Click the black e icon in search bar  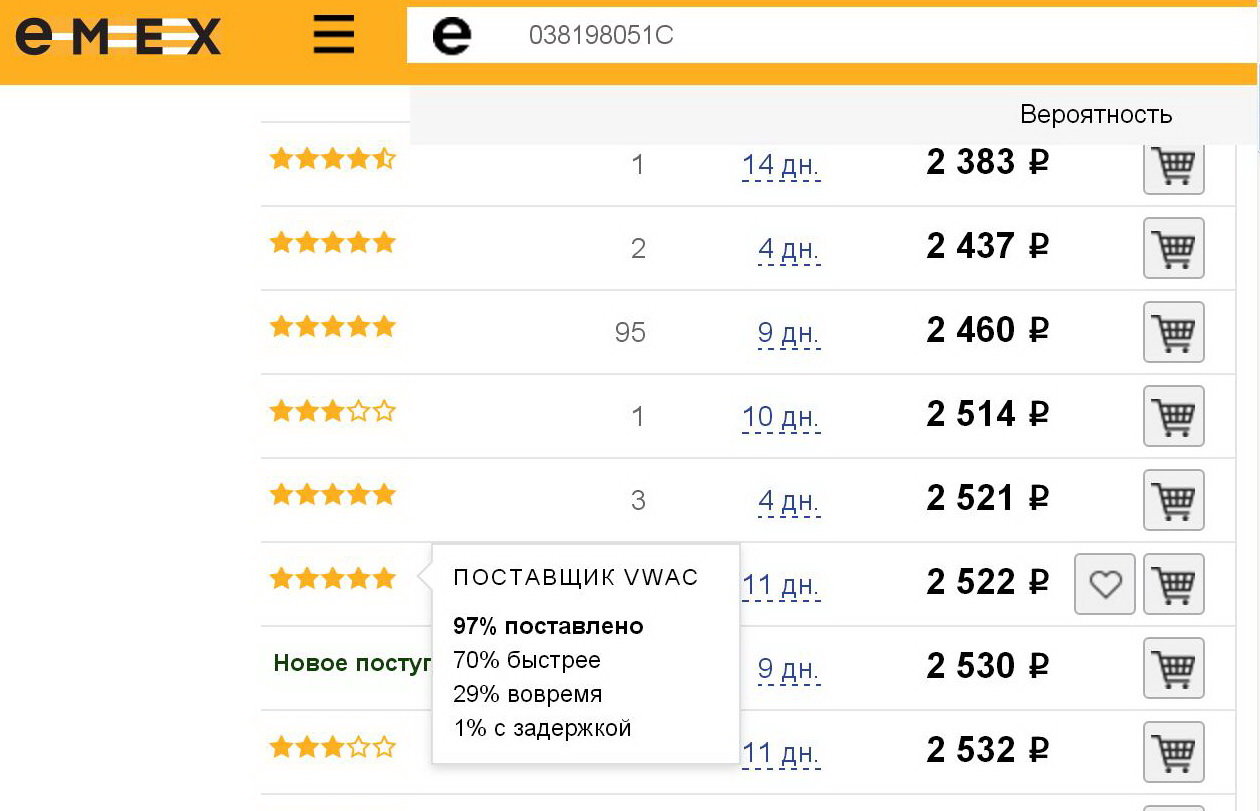click(x=452, y=36)
